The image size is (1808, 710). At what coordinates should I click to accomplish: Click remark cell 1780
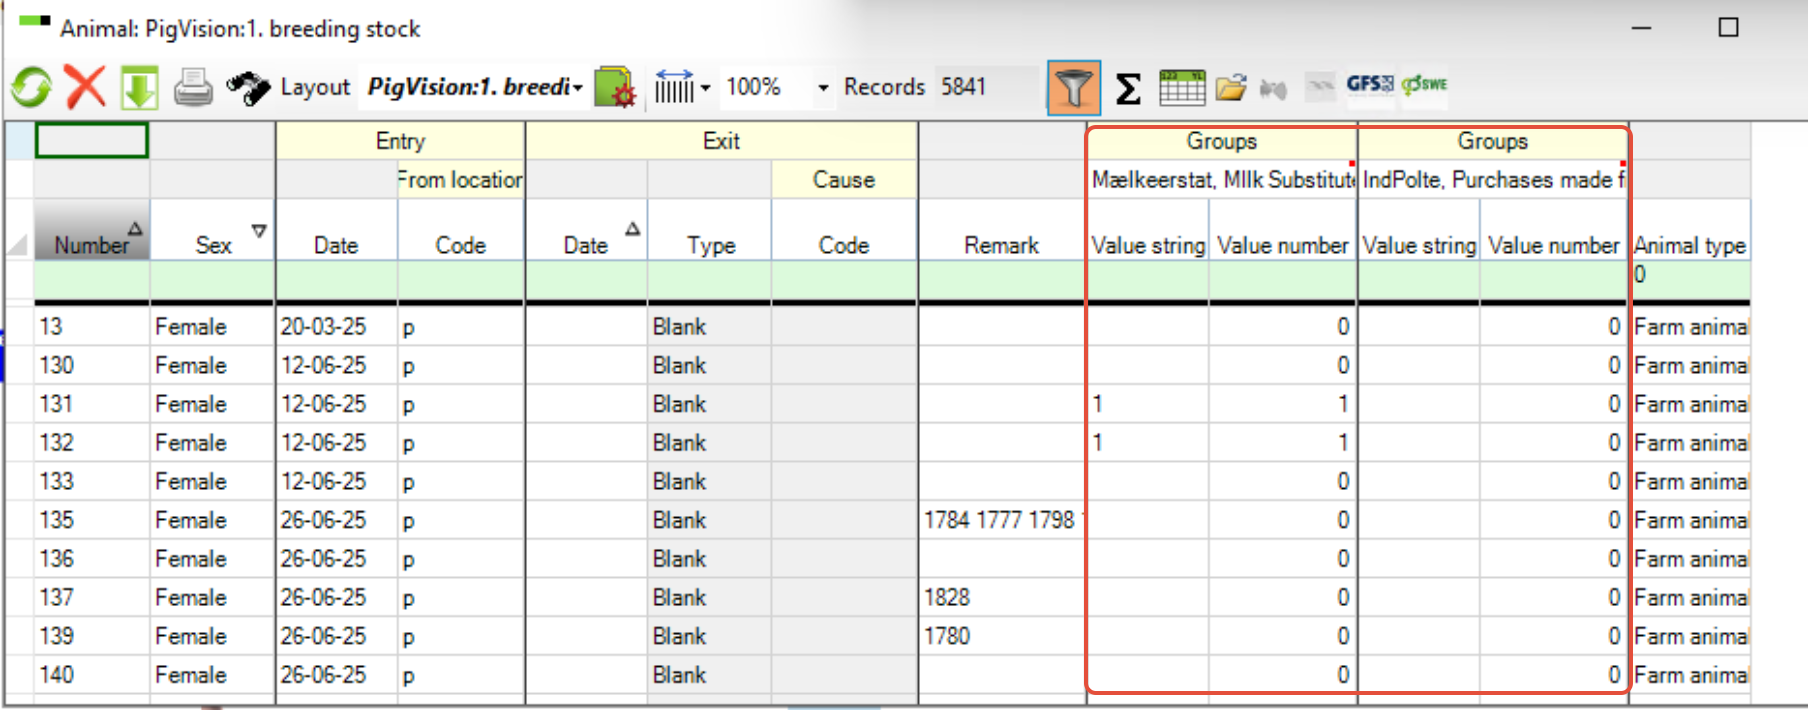pyautogui.click(x=1002, y=636)
